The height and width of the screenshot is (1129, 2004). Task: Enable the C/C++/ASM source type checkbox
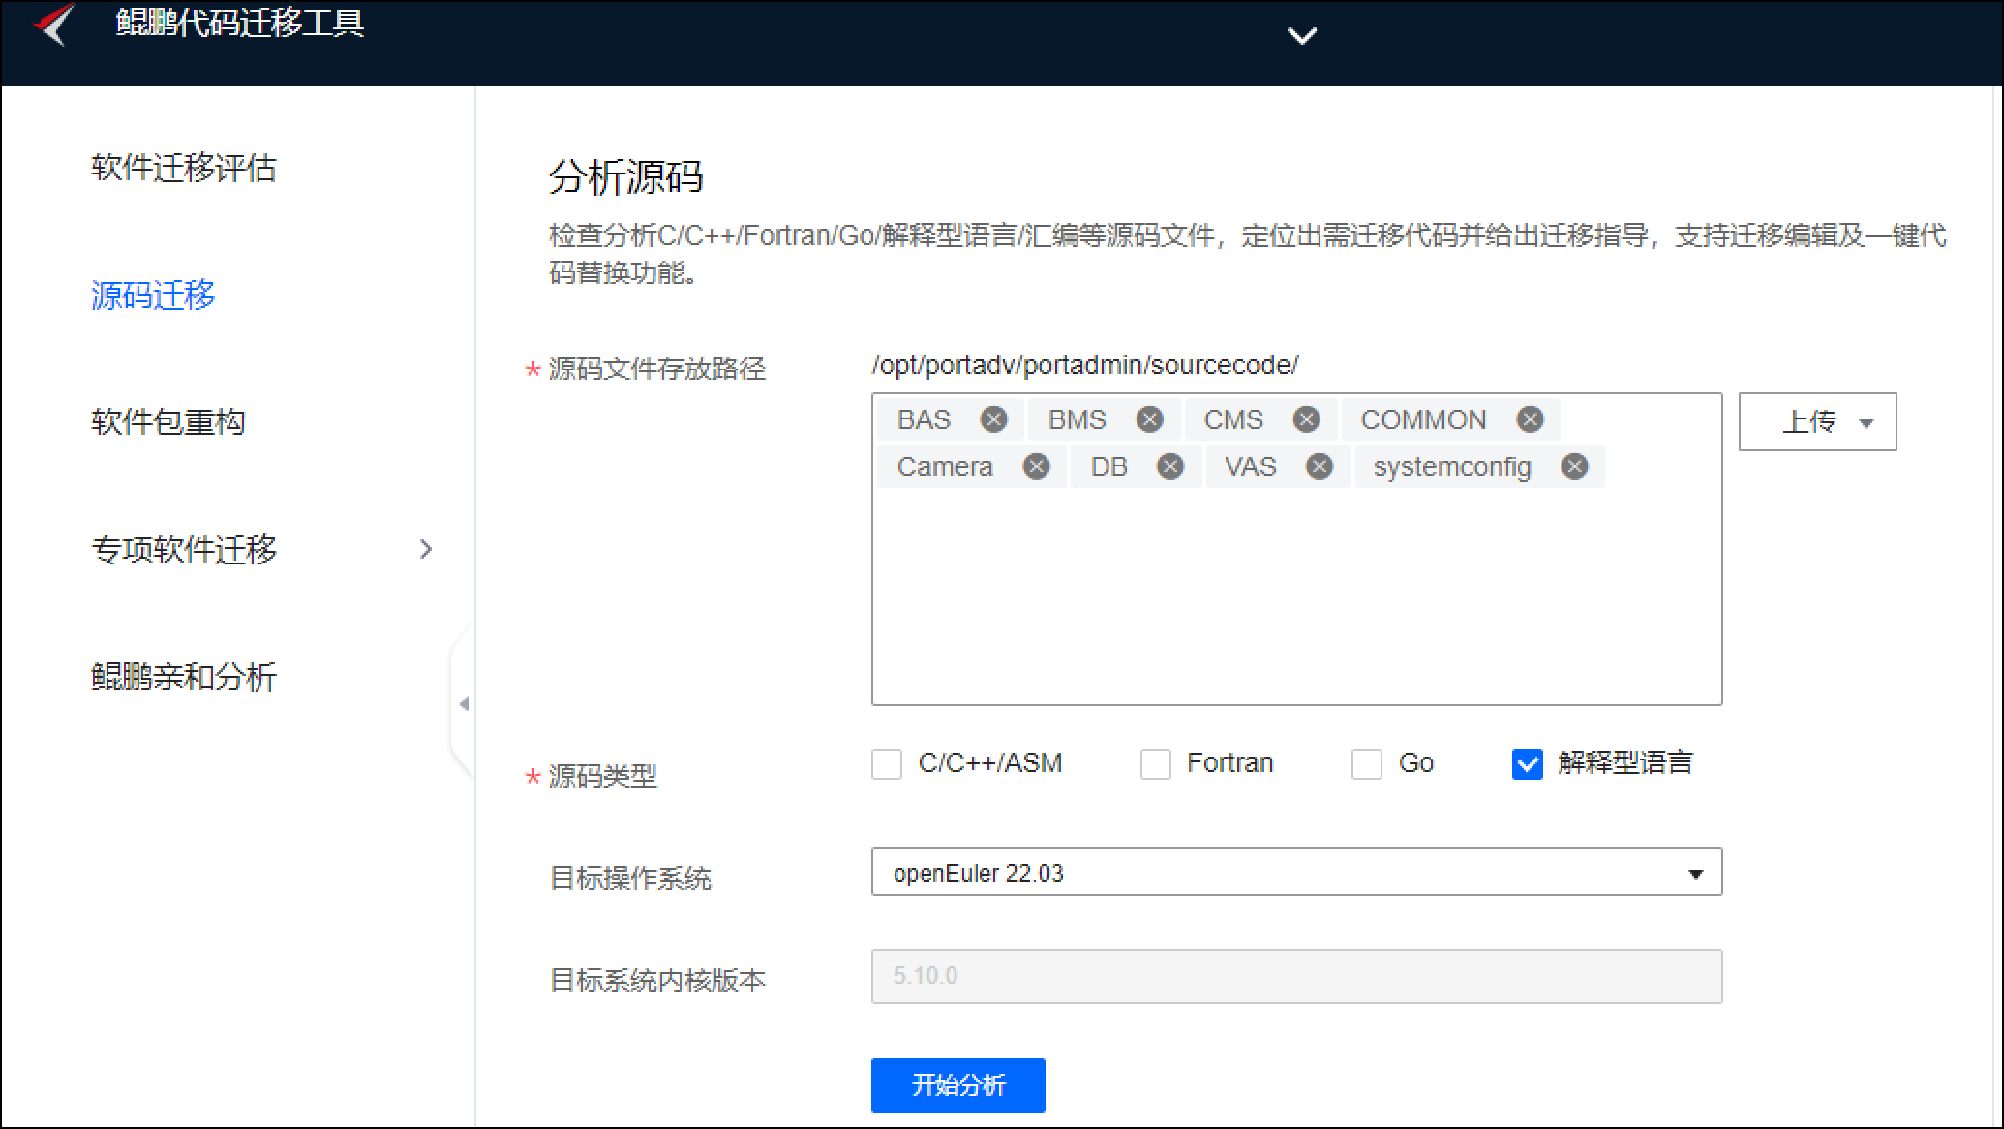point(886,764)
